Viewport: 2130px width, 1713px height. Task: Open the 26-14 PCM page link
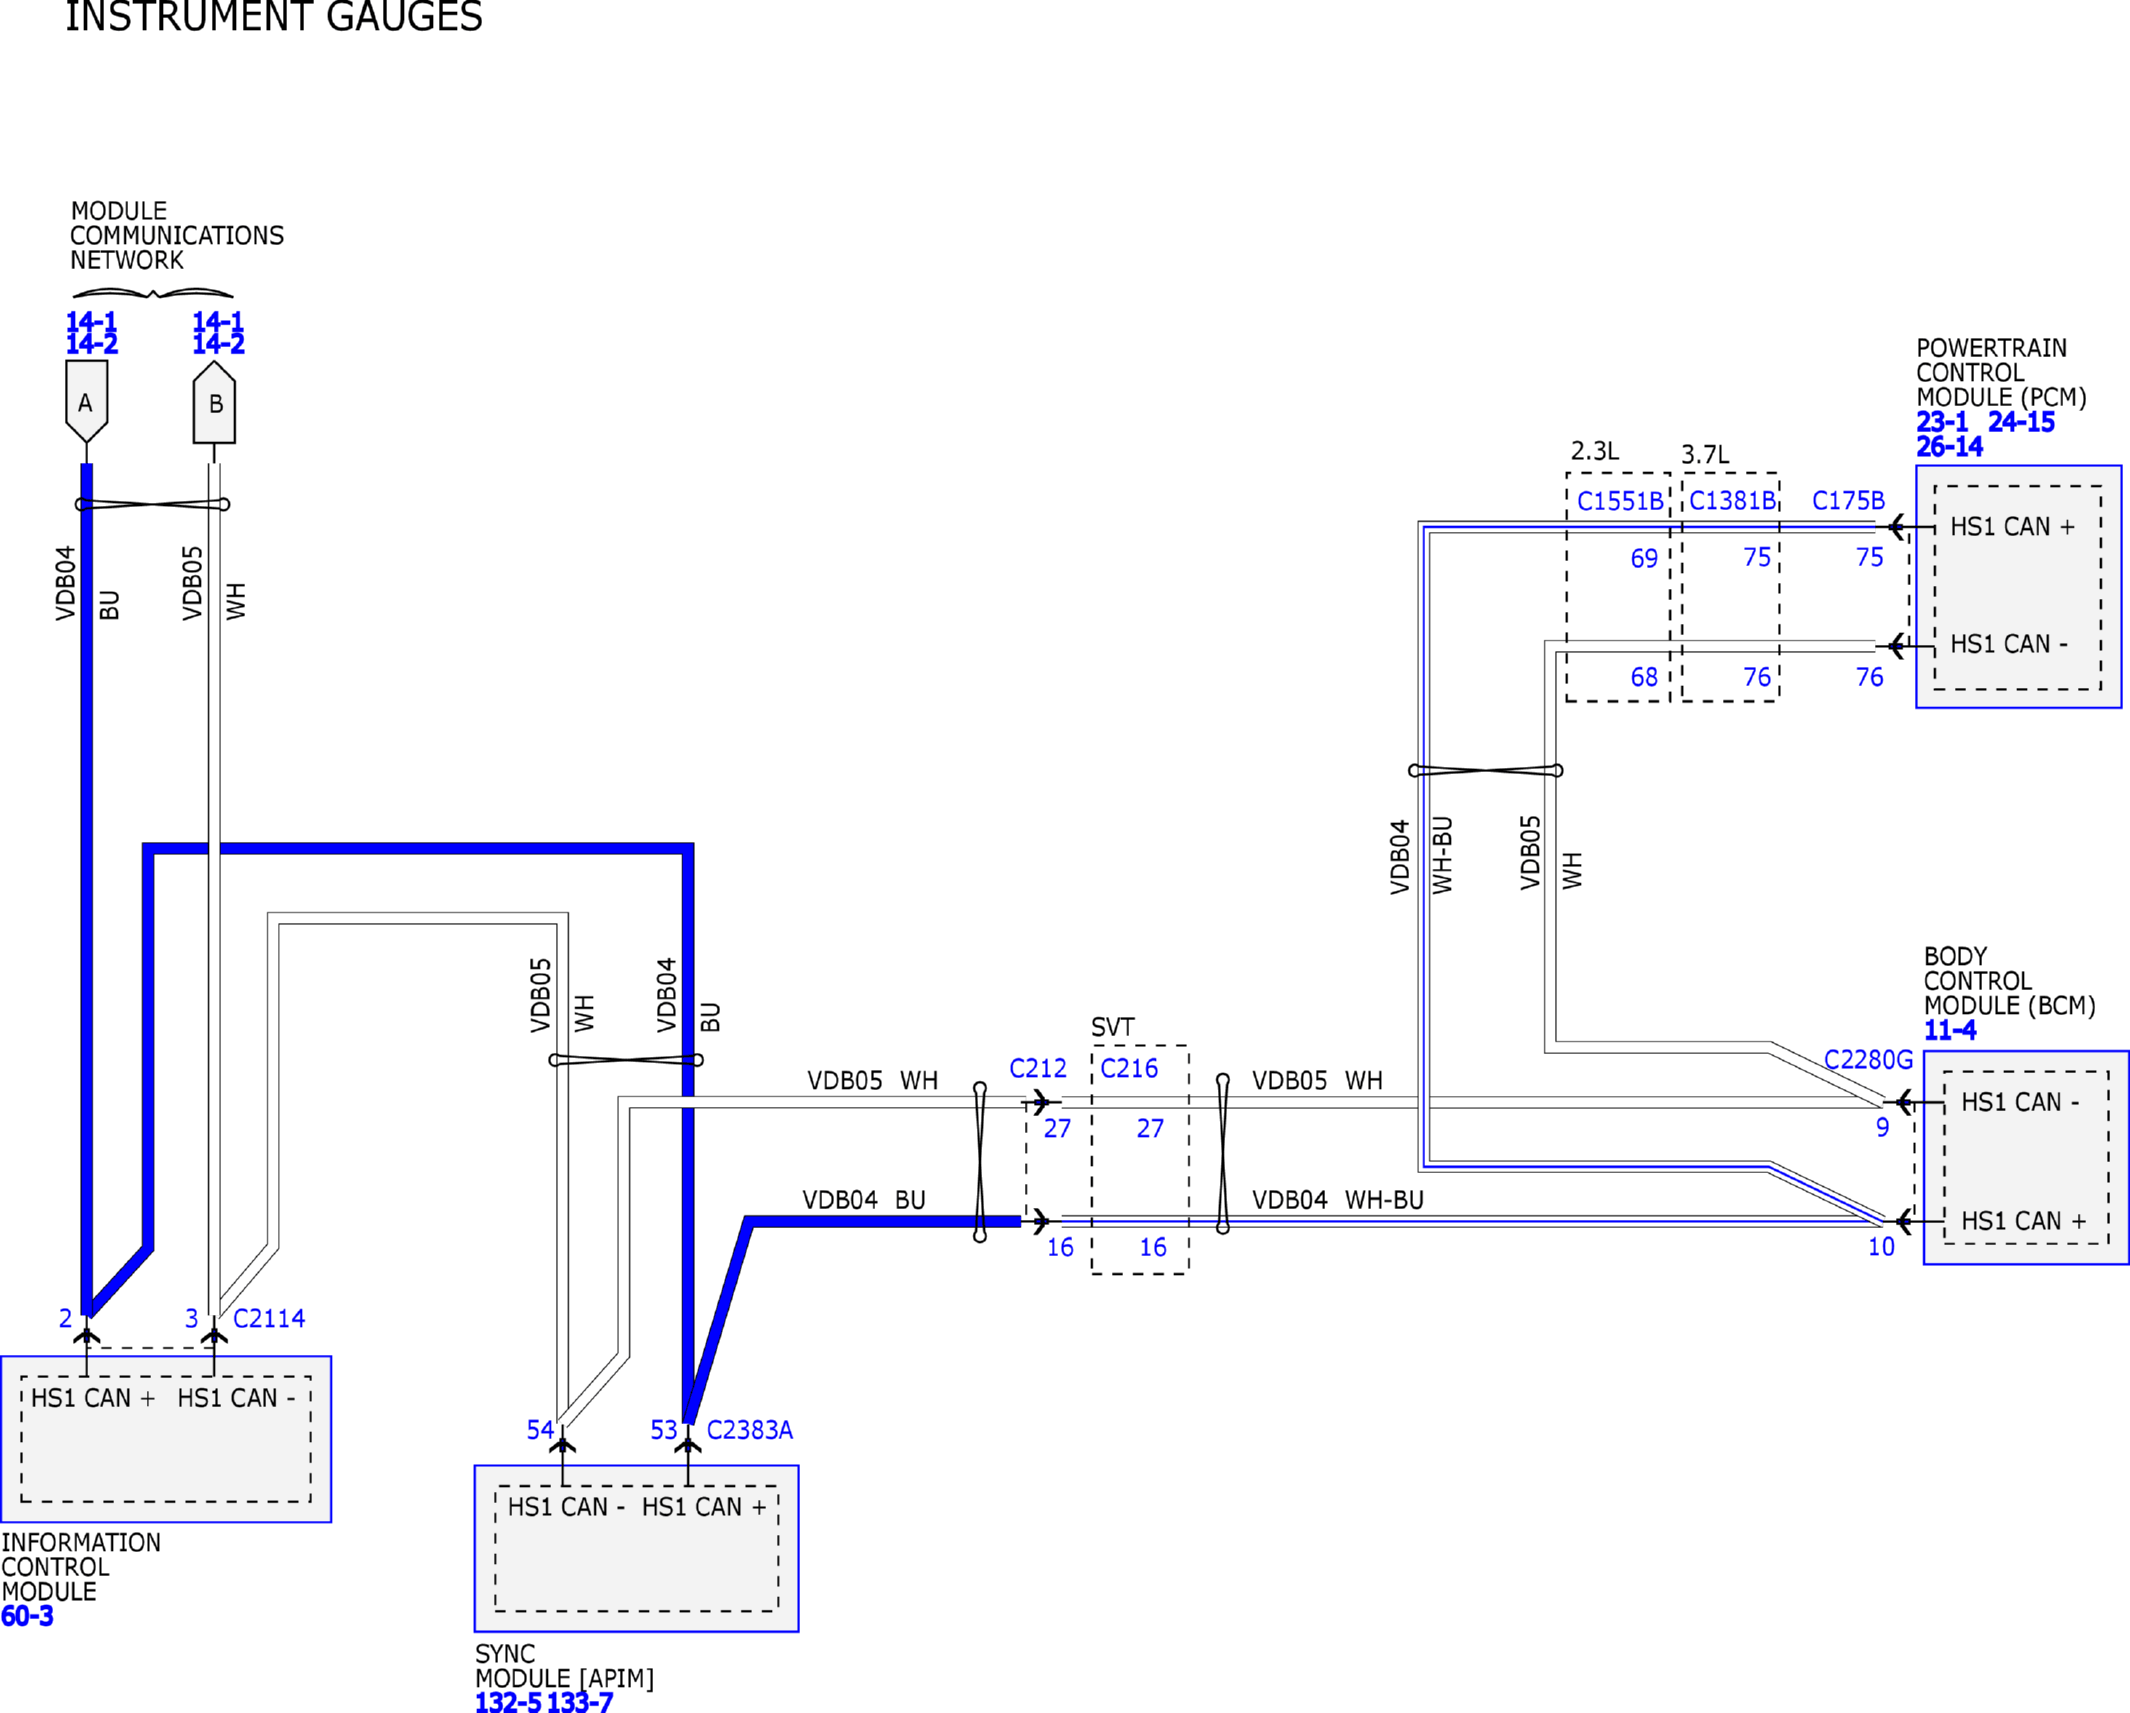click(1949, 447)
